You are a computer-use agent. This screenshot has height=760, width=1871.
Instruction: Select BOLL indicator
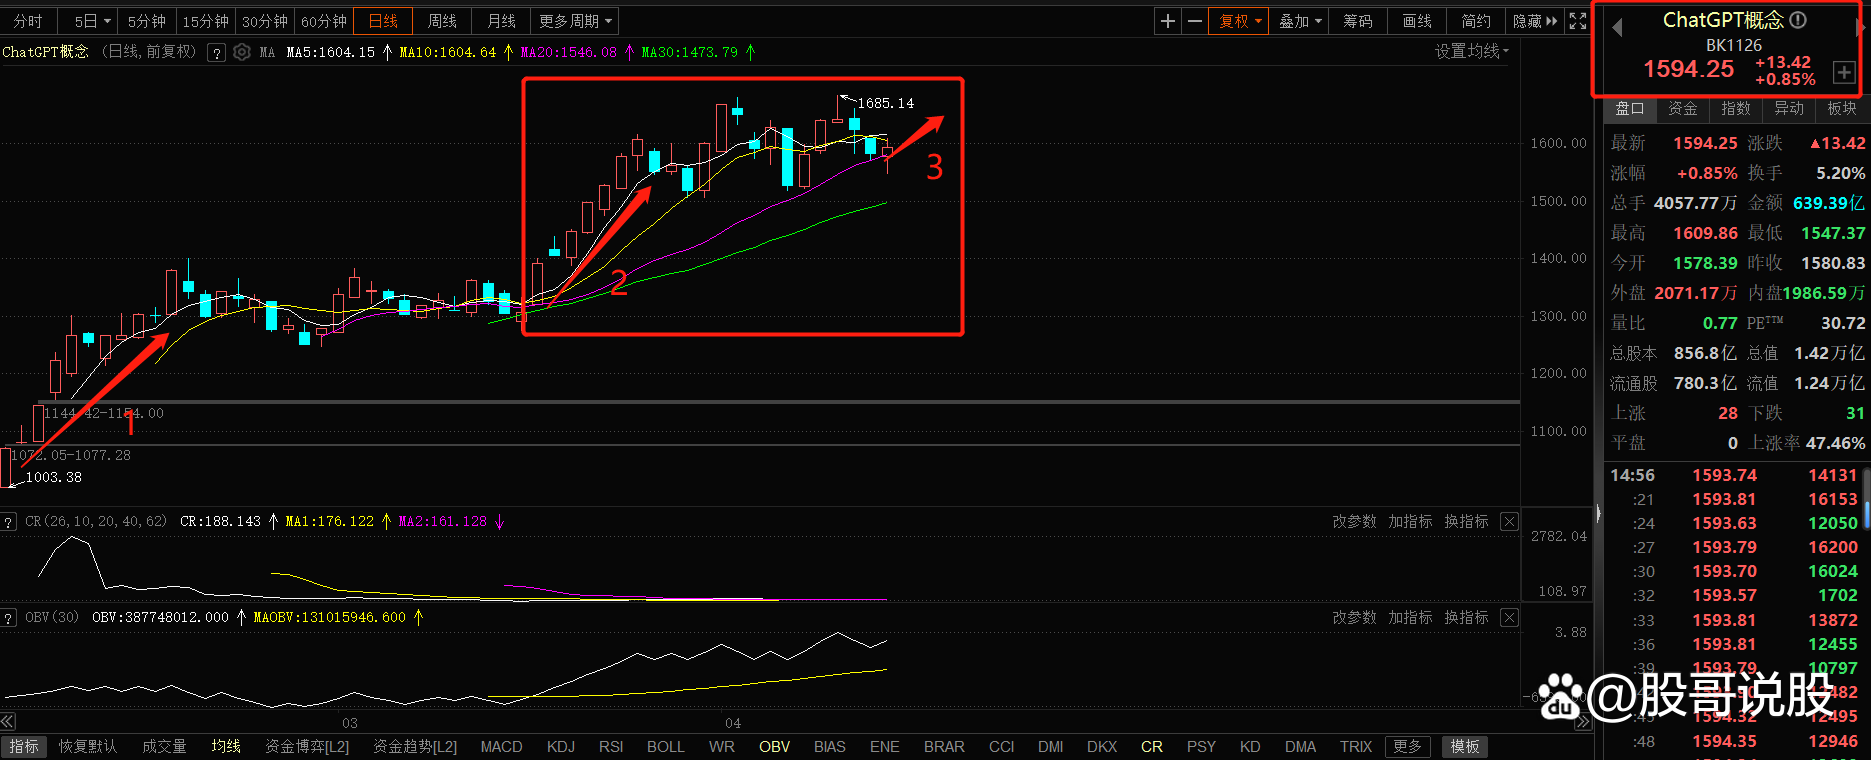click(x=666, y=747)
